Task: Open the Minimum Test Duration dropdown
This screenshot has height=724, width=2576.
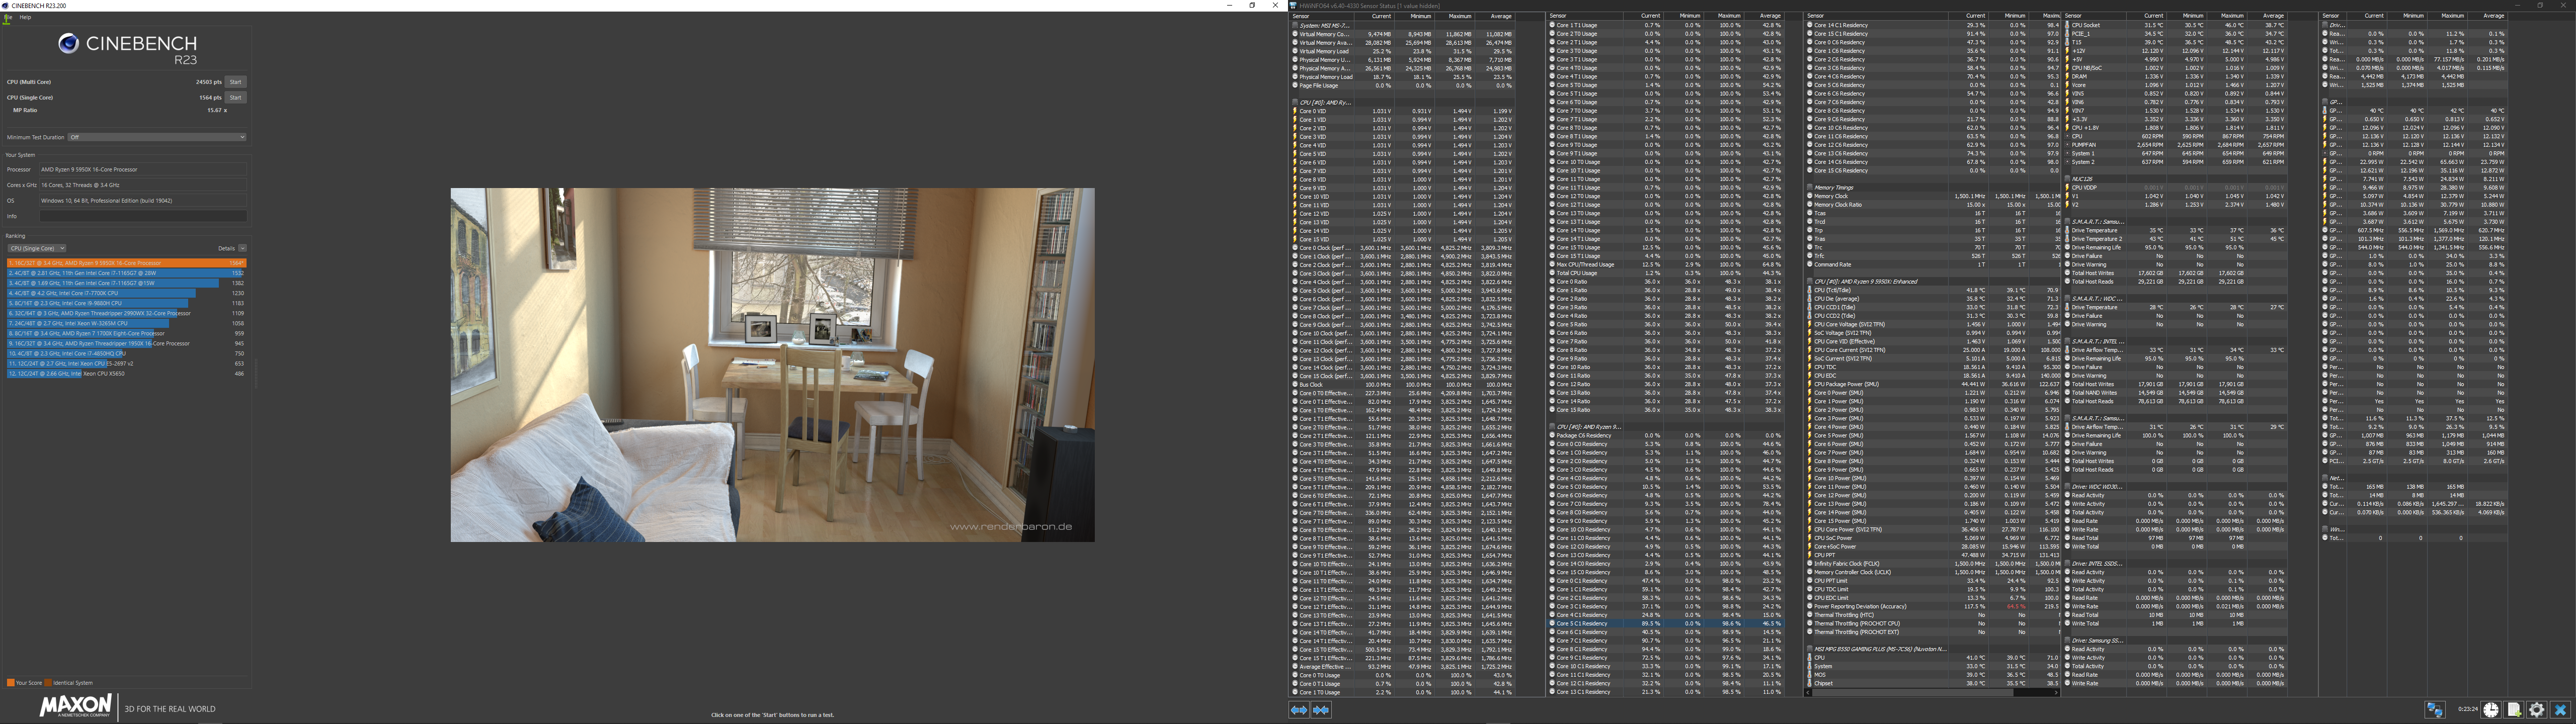Action: (156, 137)
